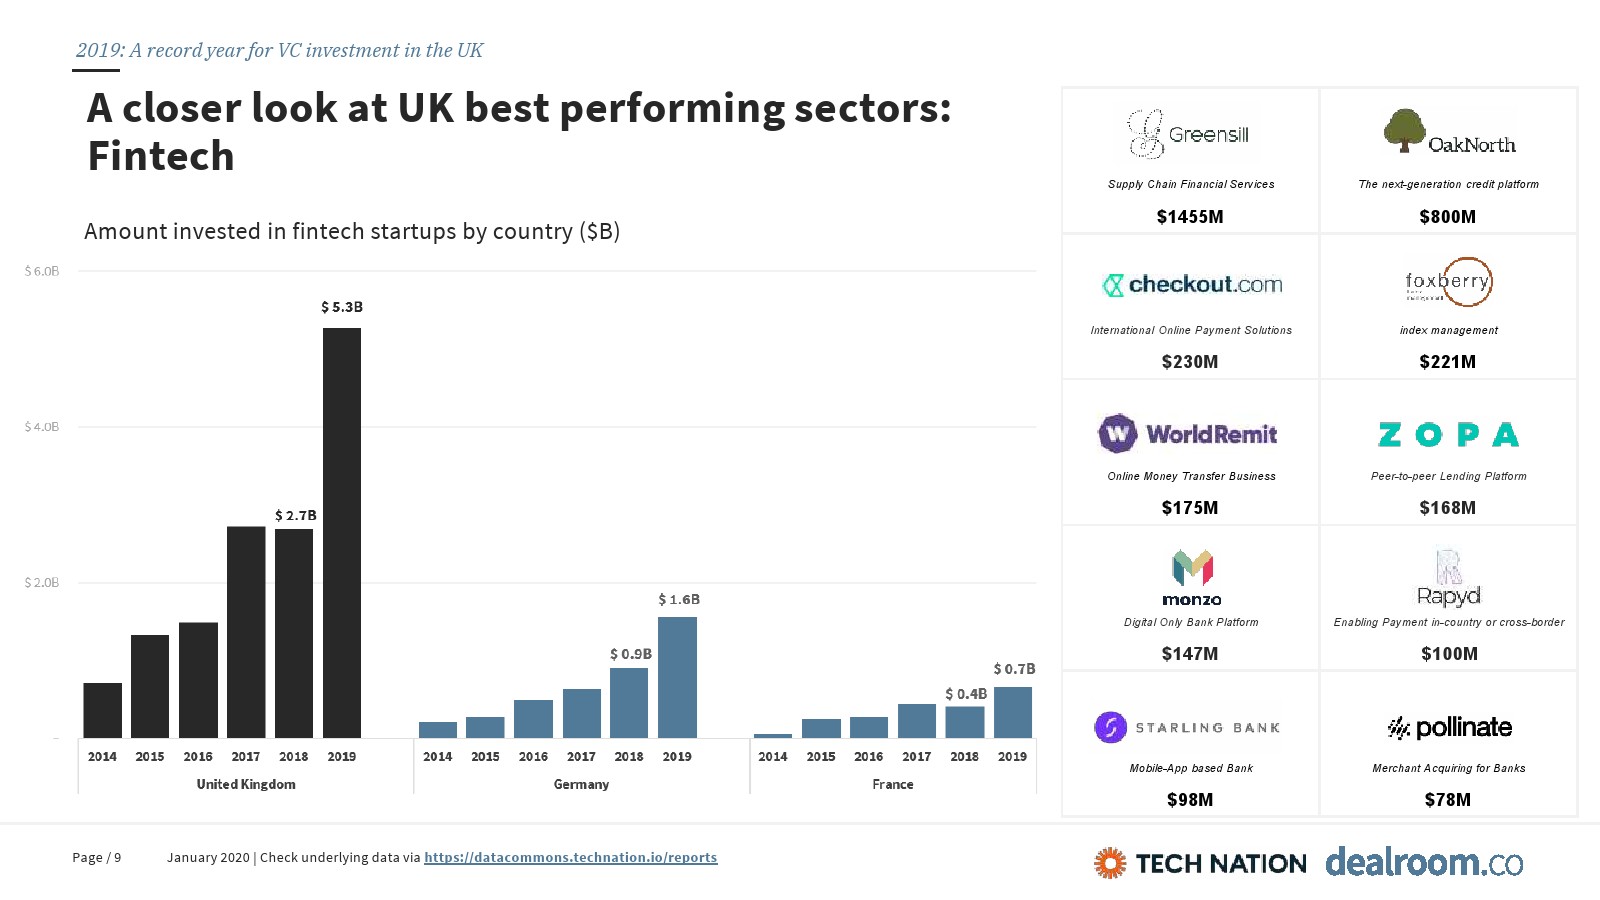1600x900 pixels.
Task: Click the France 2019 $0.7B bar
Action: (x=1013, y=712)
